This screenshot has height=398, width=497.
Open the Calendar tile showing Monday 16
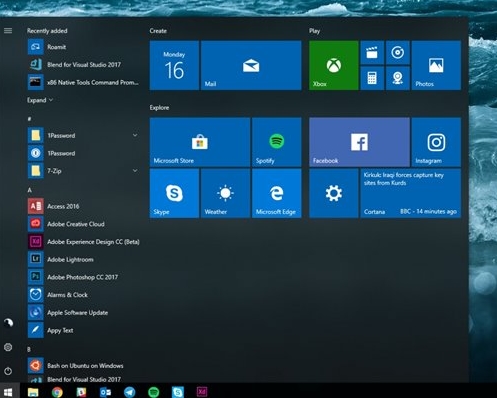(x=174, y=65)
